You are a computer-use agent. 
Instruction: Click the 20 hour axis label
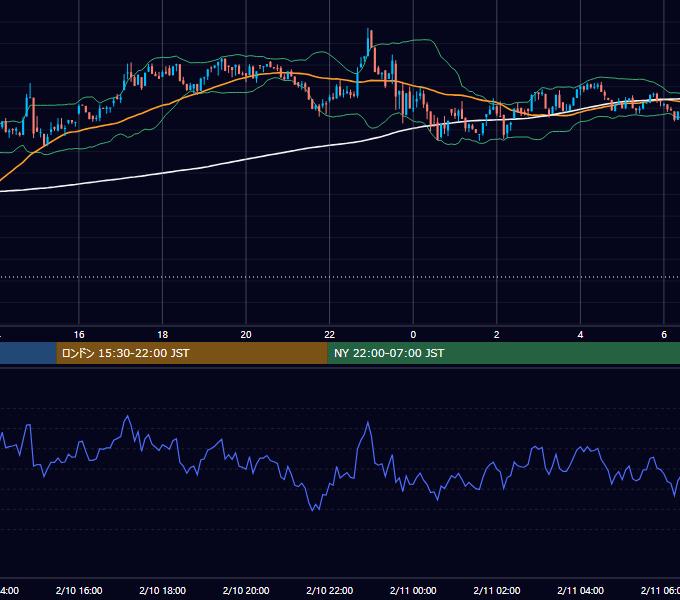click(x=246, y=335)
